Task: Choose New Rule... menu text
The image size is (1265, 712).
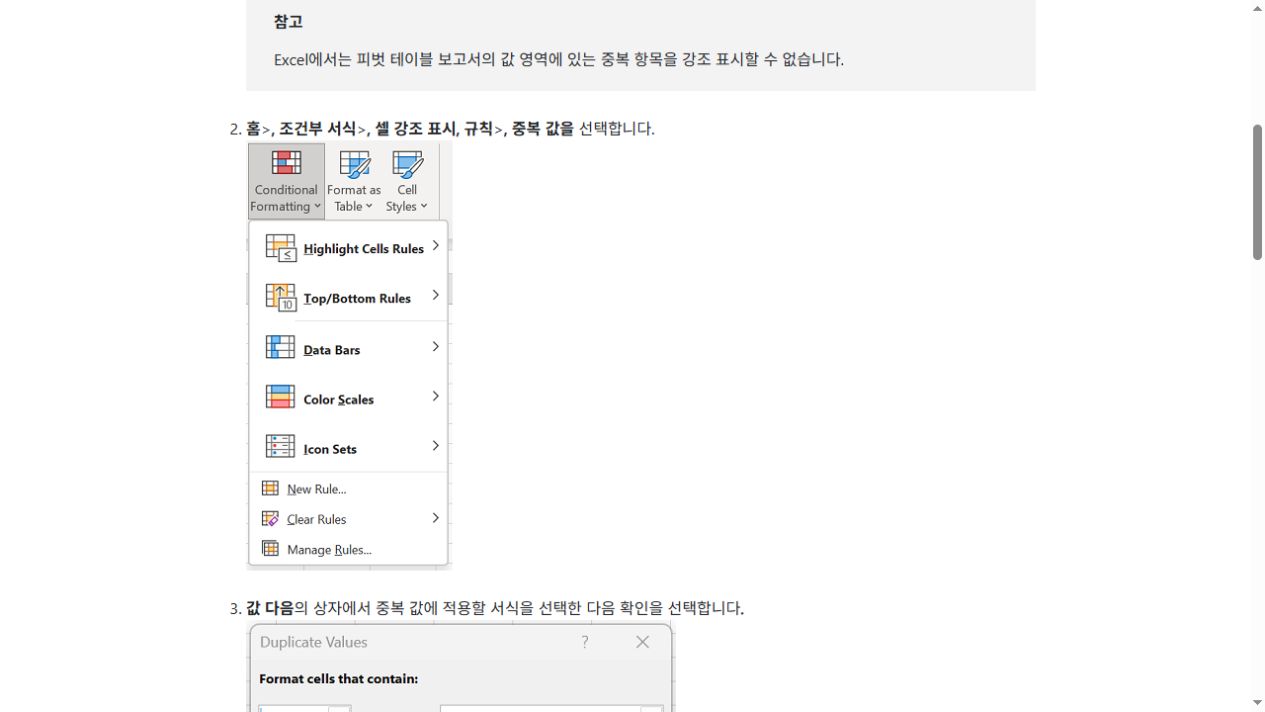Action: pos(317,489)
